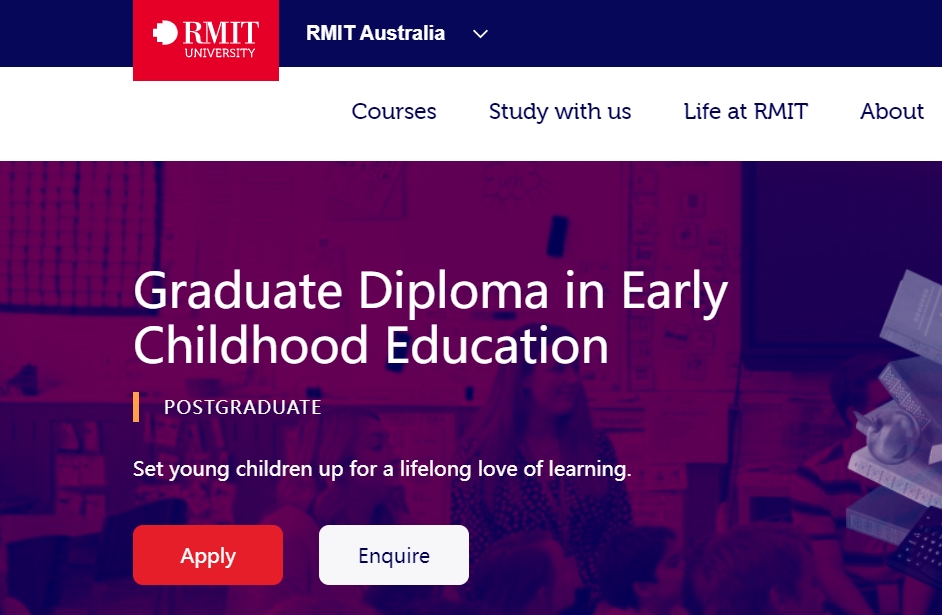Expand the RMIT Australia chevron arrow
Image resolution: width=942 pixels, height=615 pixels.
[x=480, y=34]
